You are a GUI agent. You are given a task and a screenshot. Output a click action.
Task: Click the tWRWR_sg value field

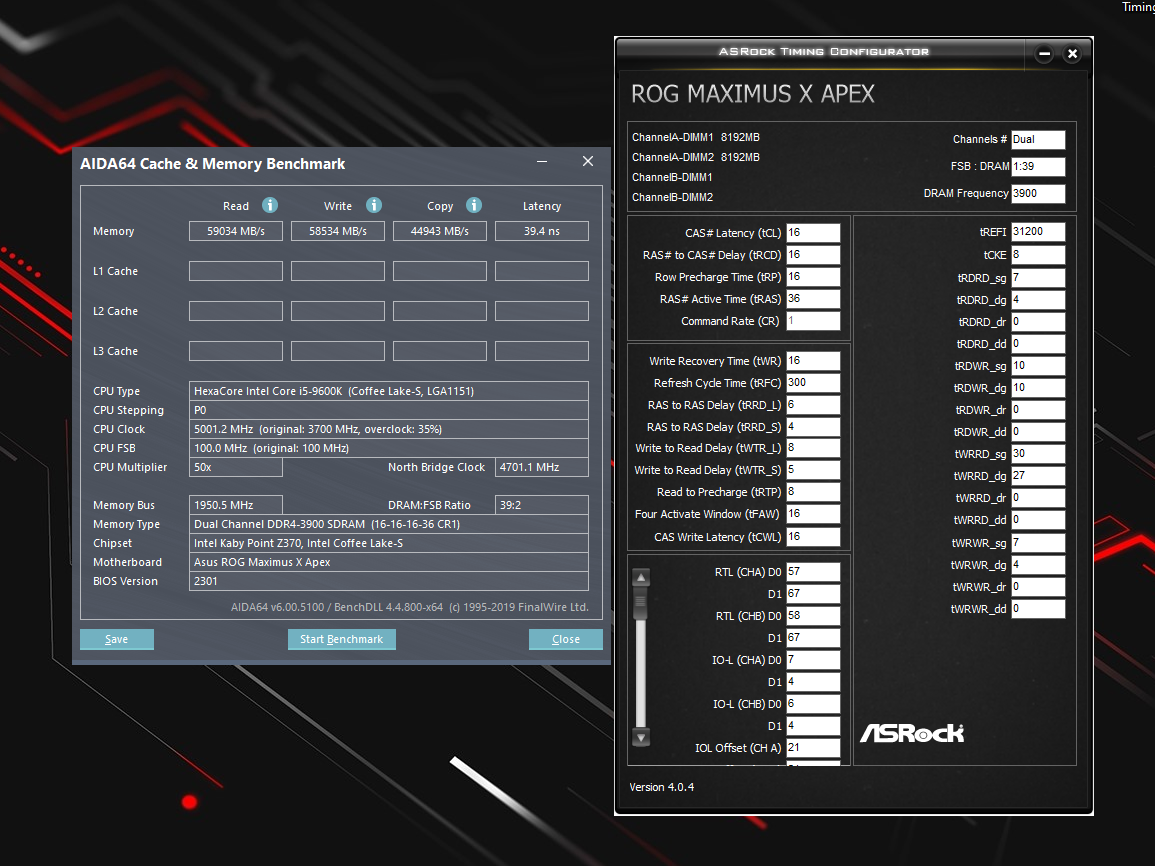coord(1038,543)
